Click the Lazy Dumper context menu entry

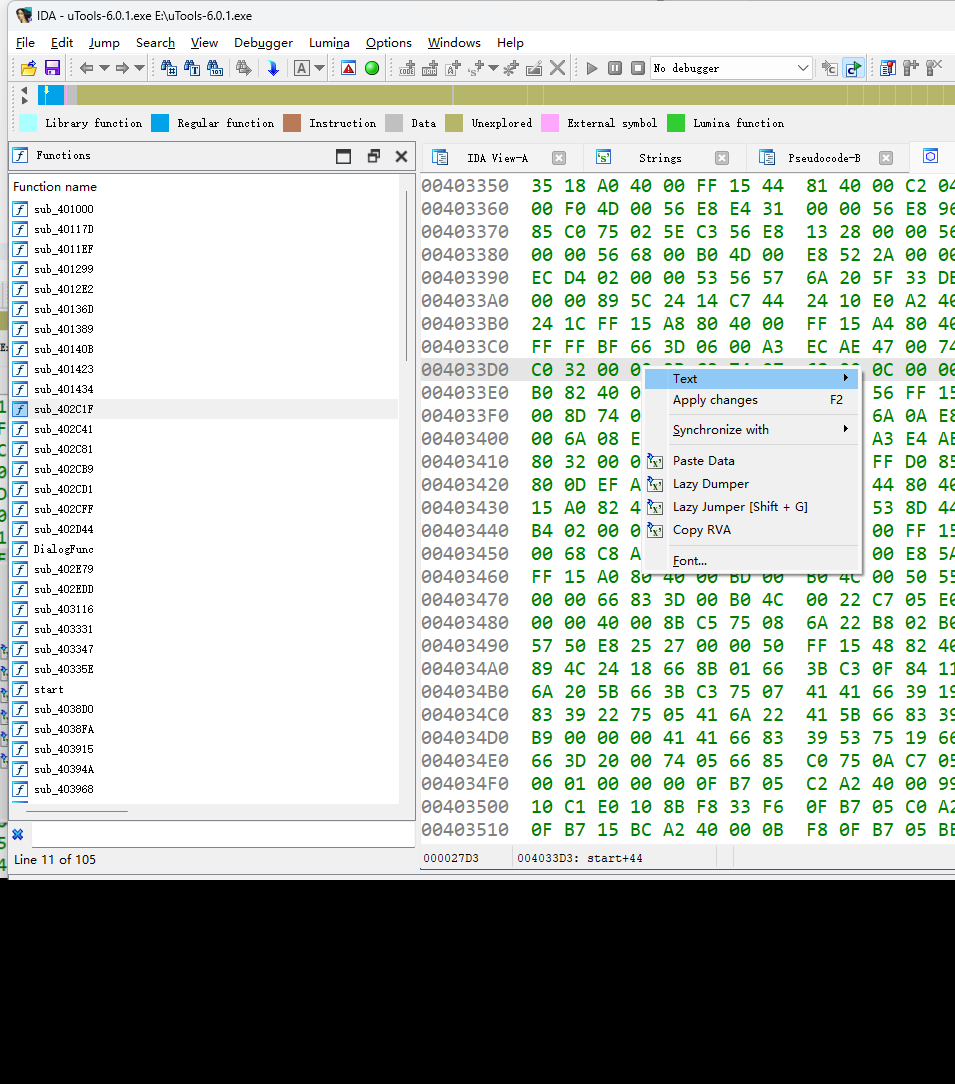710,484
